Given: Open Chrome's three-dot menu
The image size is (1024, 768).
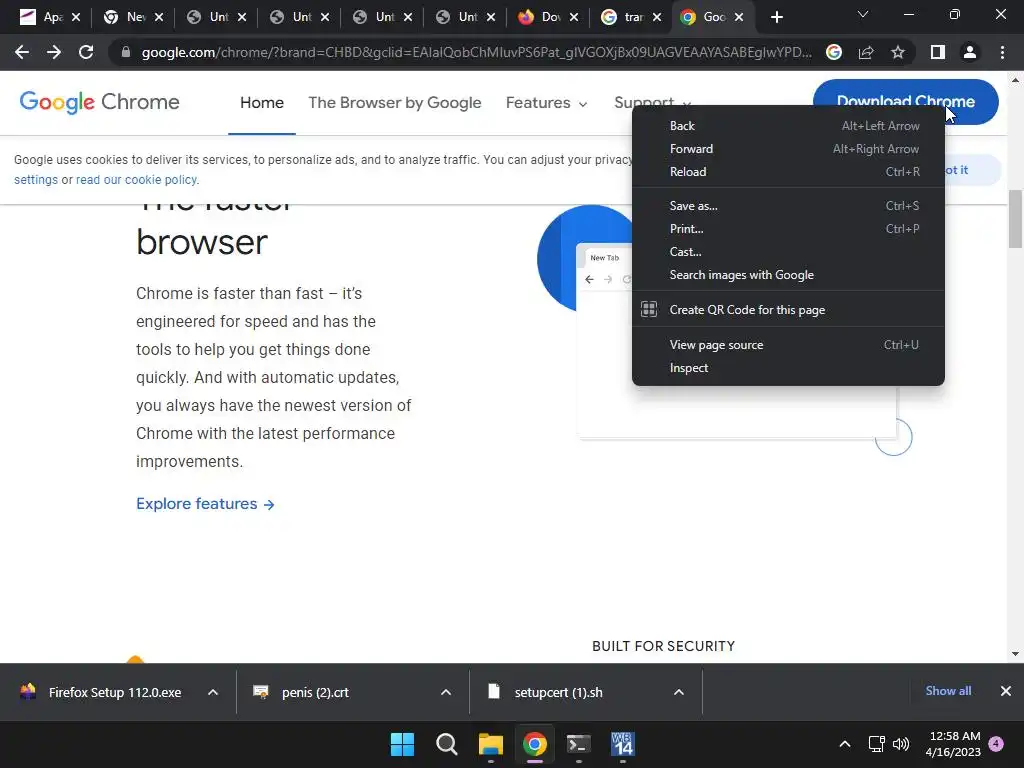Looking at the screenshot, I should (x=1002, y=52).
